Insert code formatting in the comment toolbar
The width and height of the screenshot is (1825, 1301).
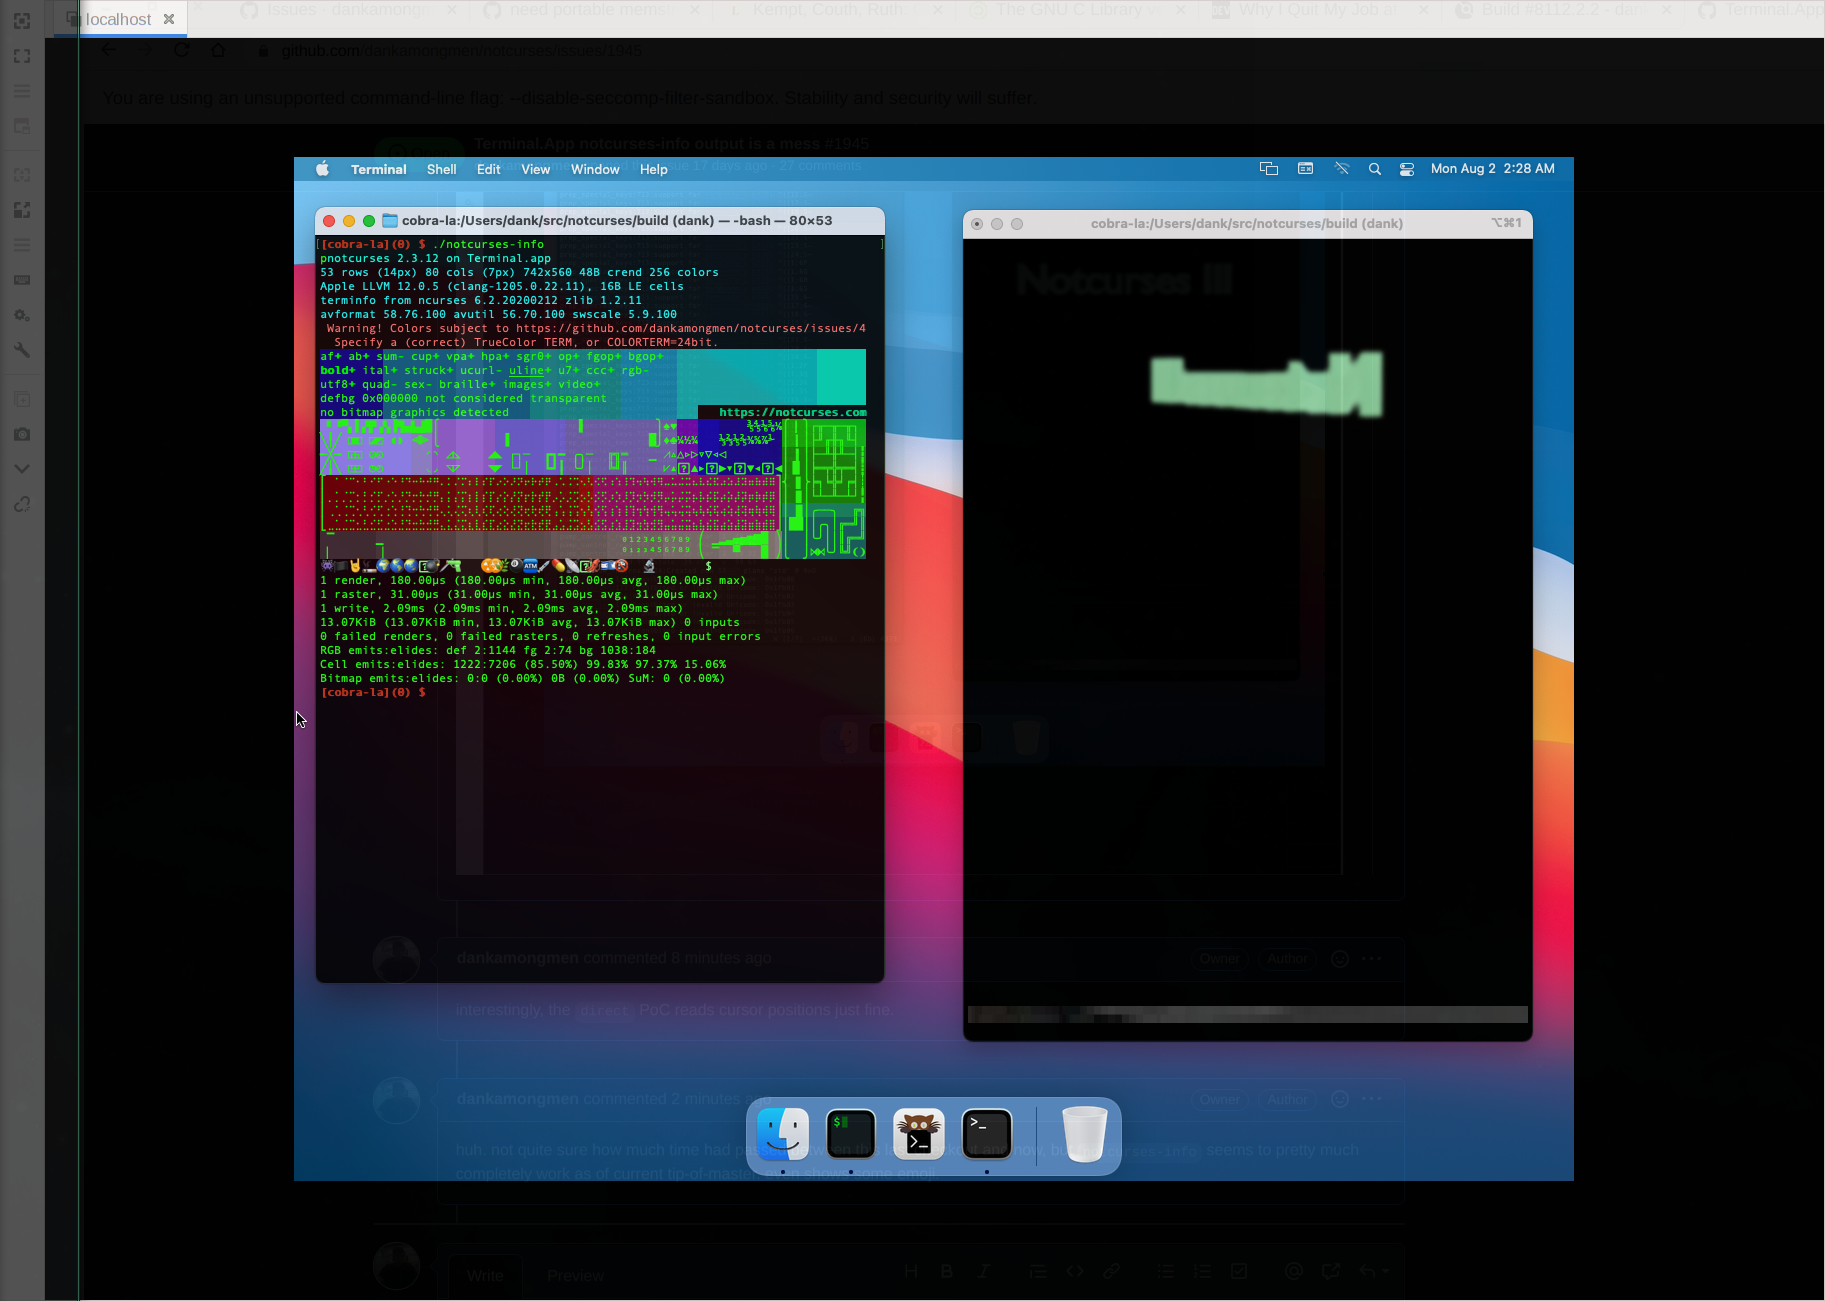coord(1075,1271)
